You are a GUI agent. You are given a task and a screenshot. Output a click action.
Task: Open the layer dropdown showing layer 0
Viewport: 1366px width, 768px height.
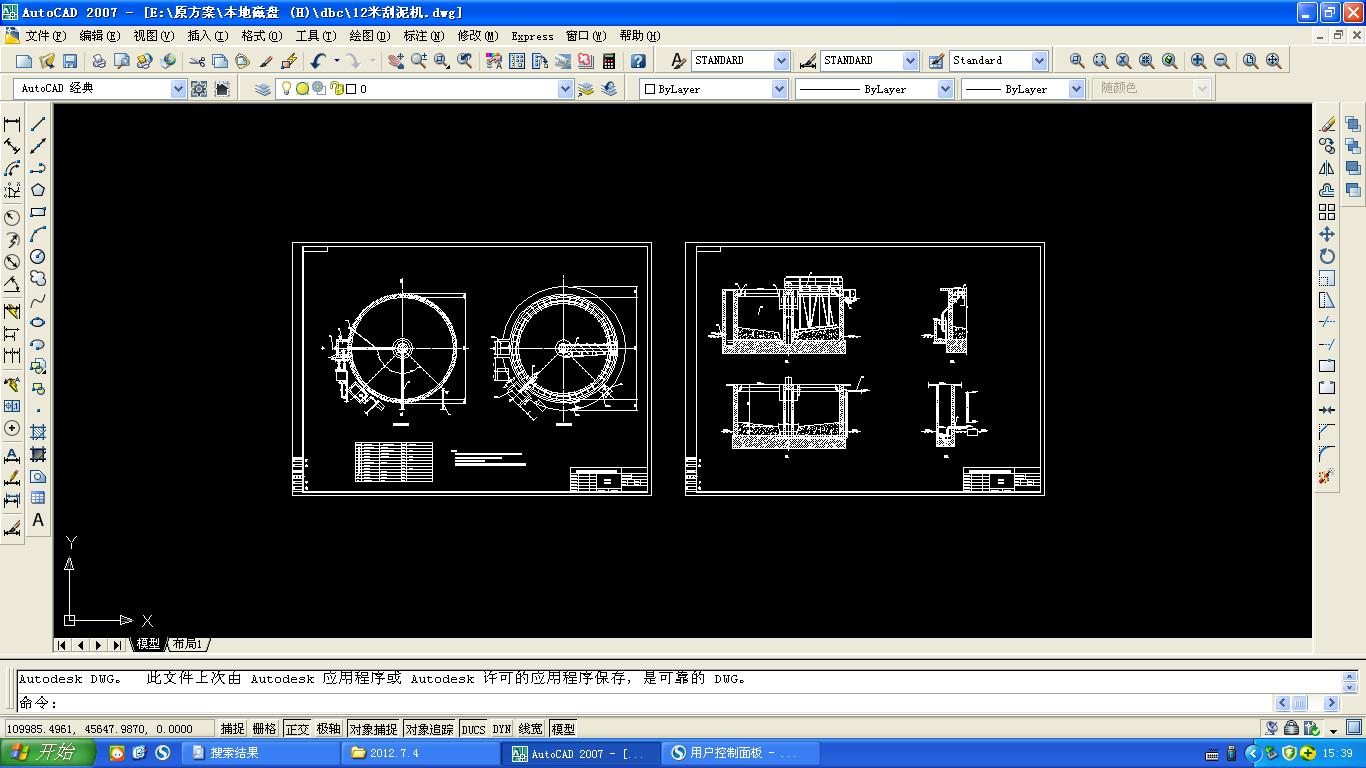(x=565, y=89)
